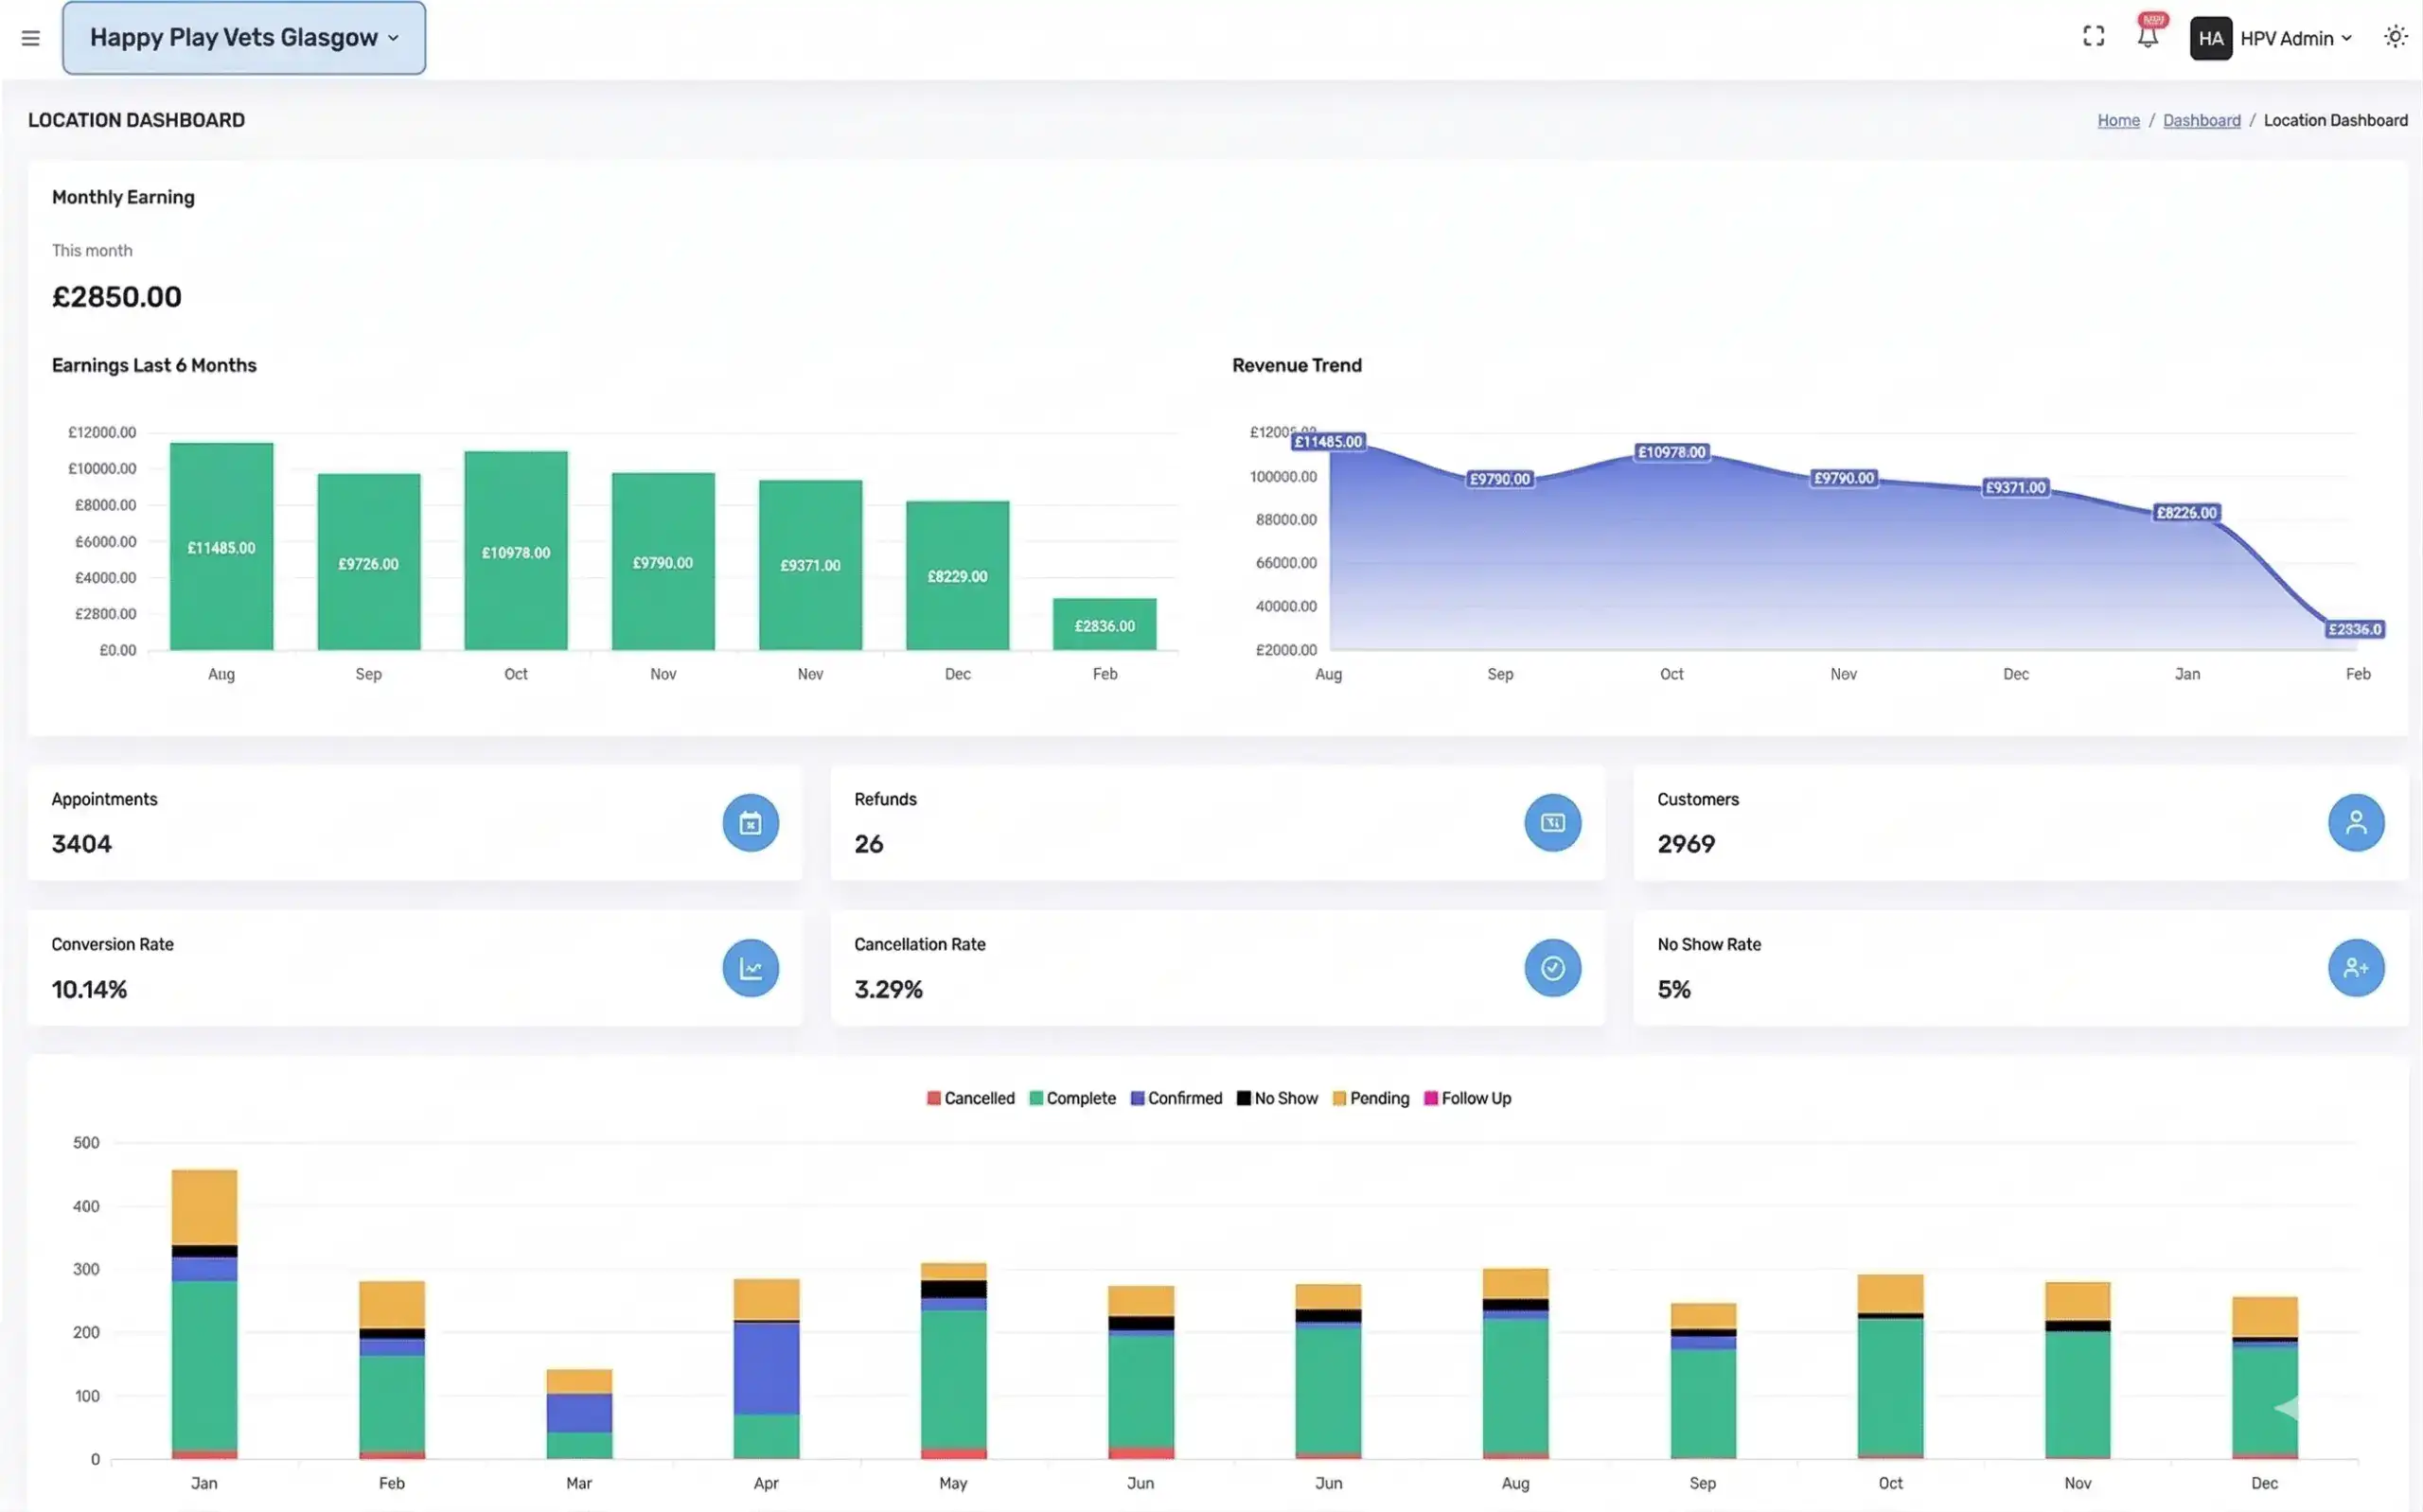
Task: Select the Refunds card icon
Action: [x=1552, y=822]
